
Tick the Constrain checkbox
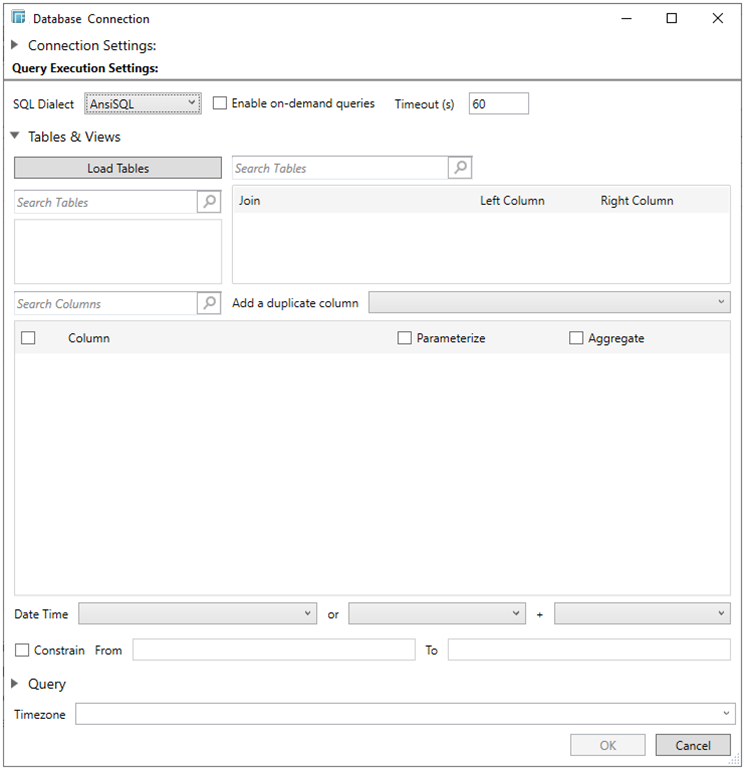tap(22, 650)
